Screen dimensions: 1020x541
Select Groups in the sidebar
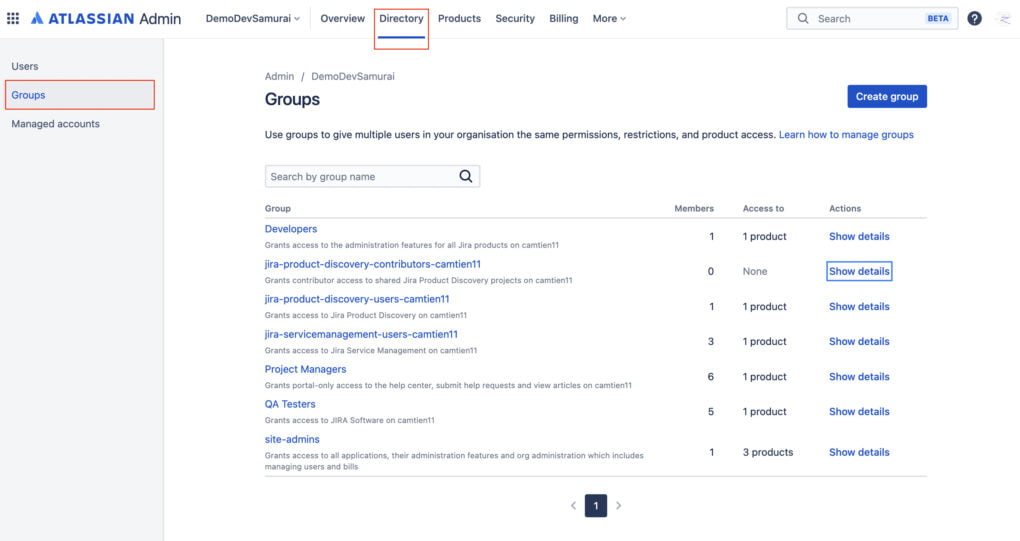(80, 95)
